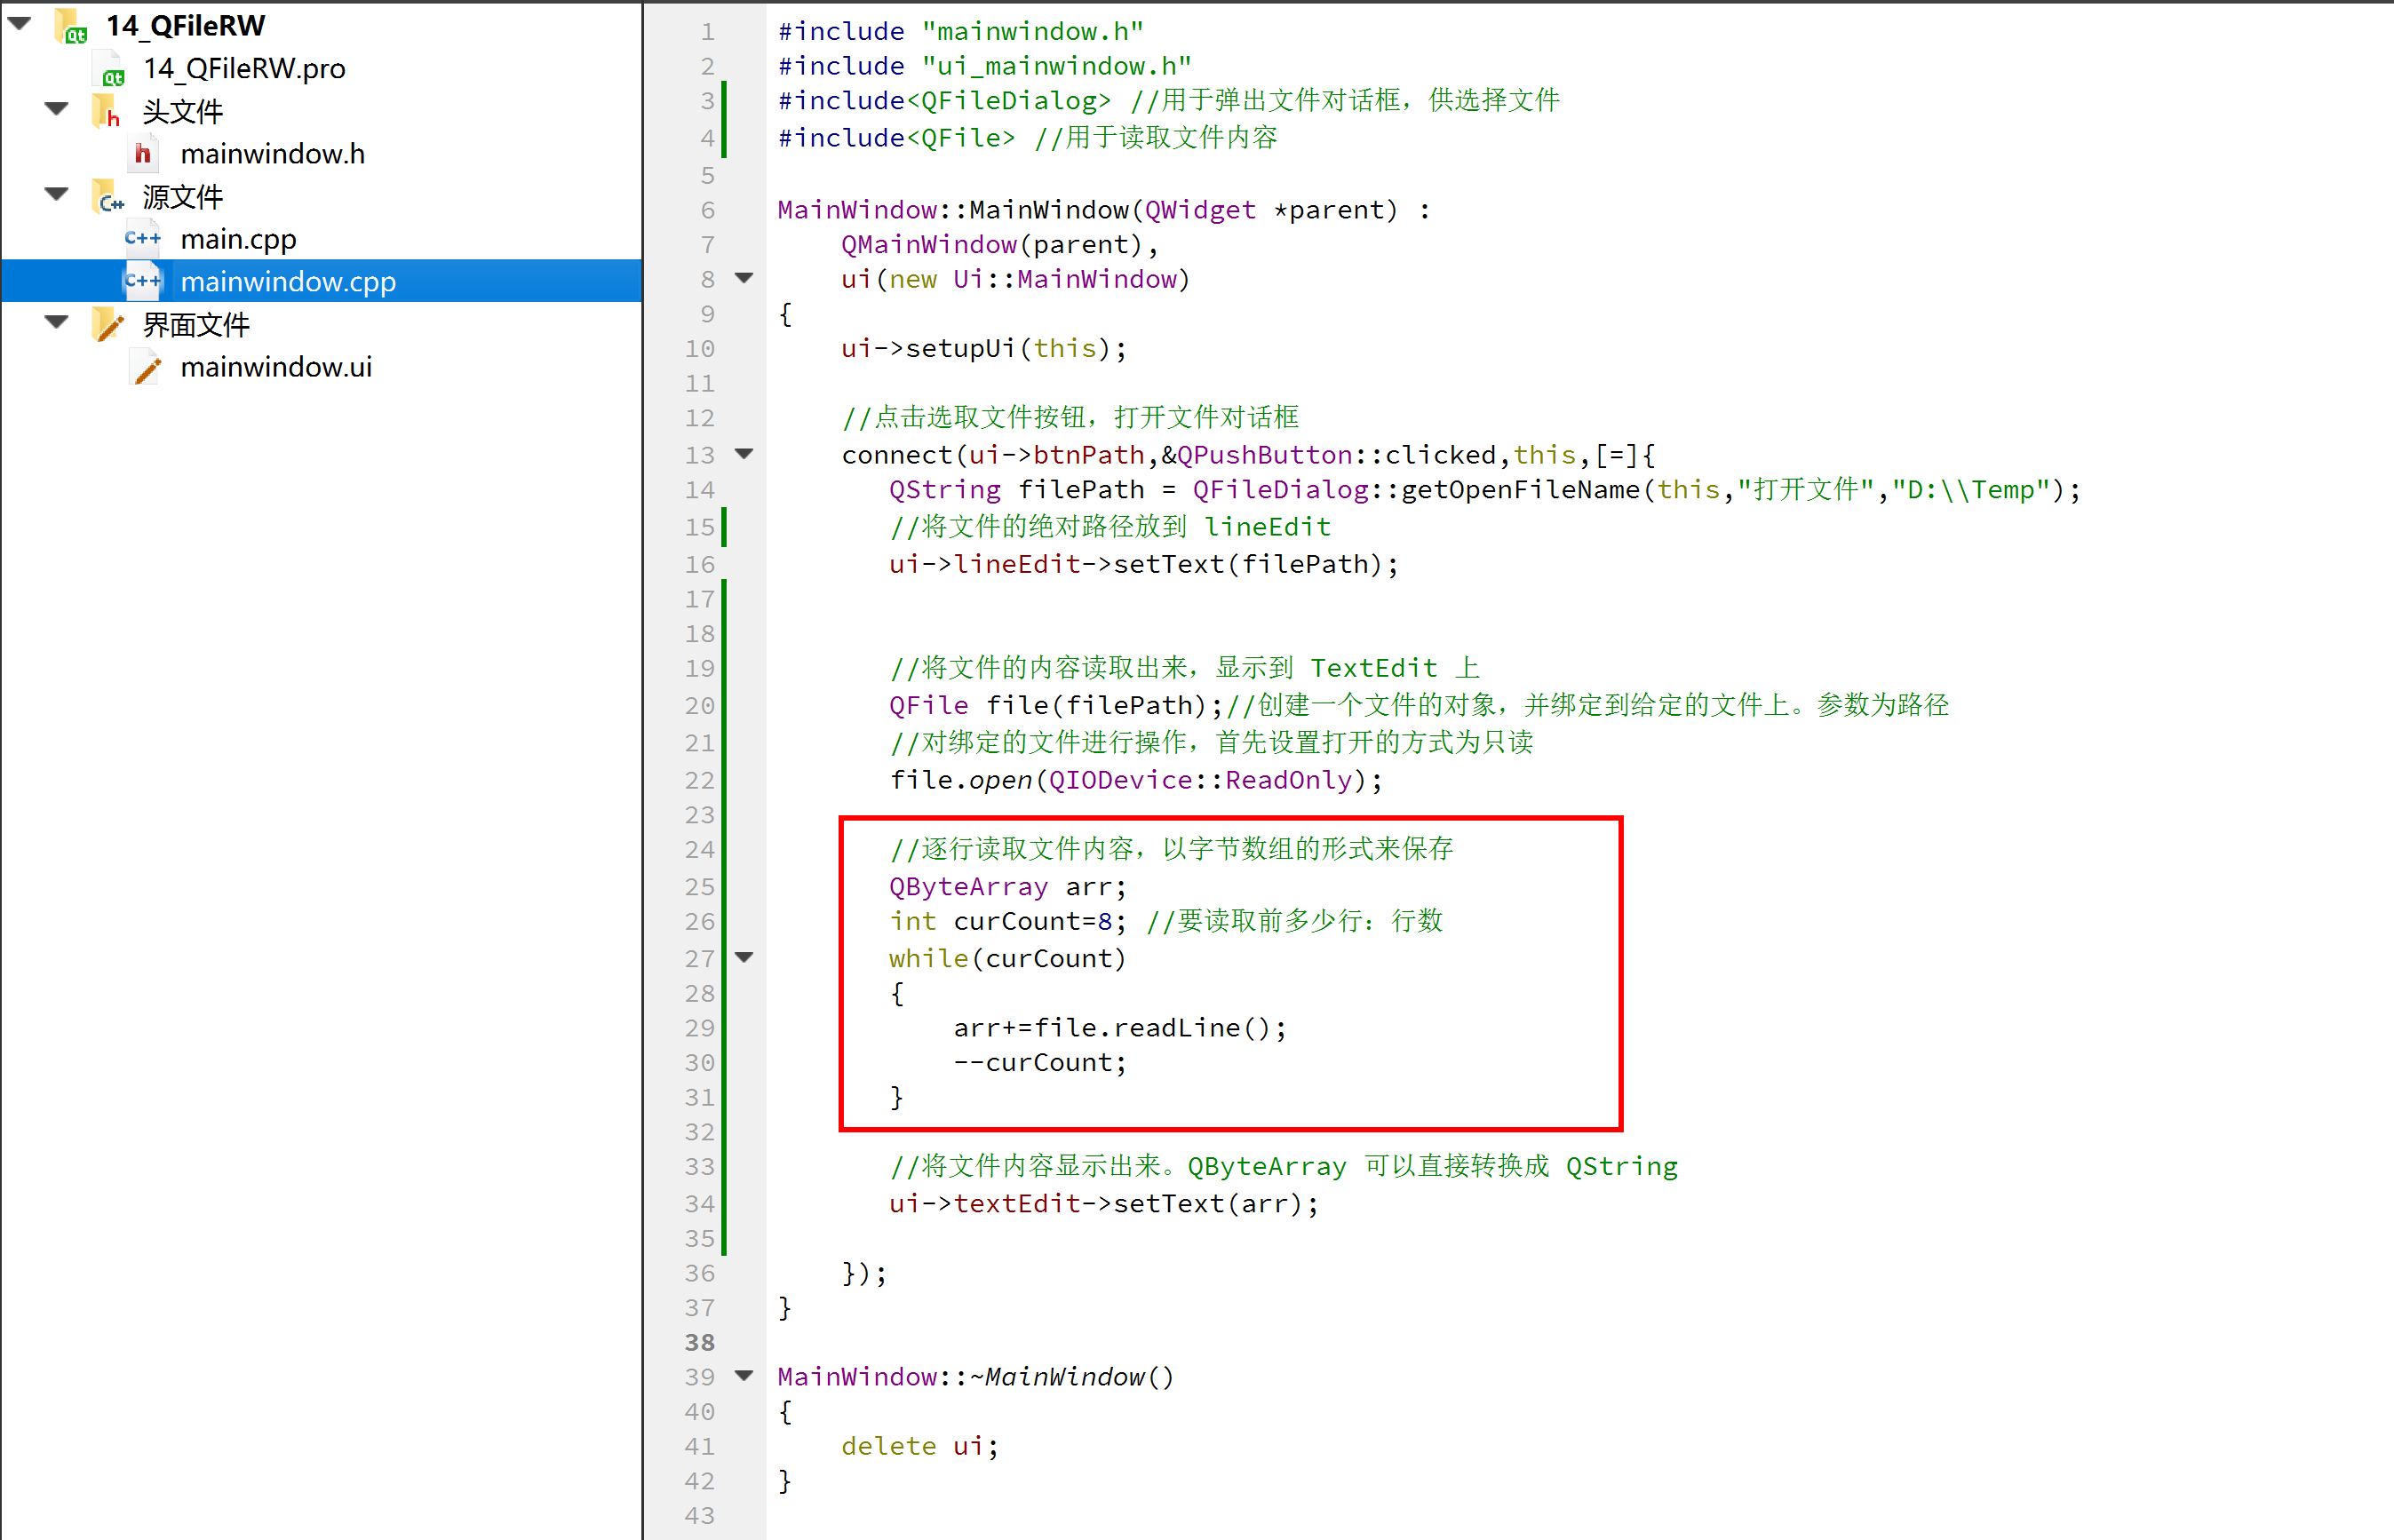2394x1540 pixels.
Task: Collapse the 界面文件 group
Action: pos(56,323)
